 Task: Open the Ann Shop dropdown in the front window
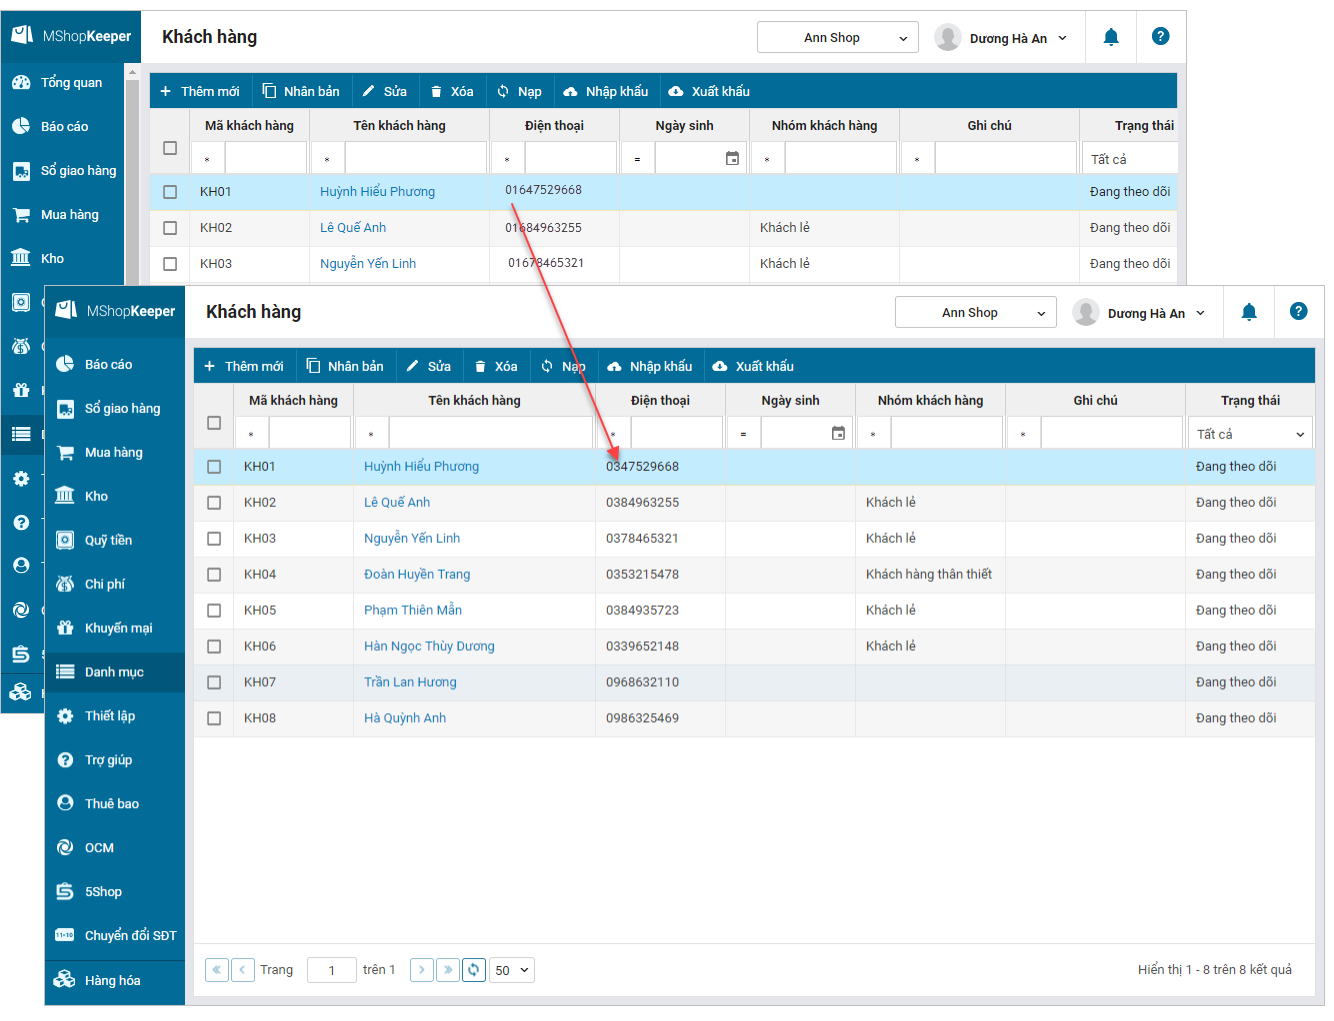tap(976, 312)
